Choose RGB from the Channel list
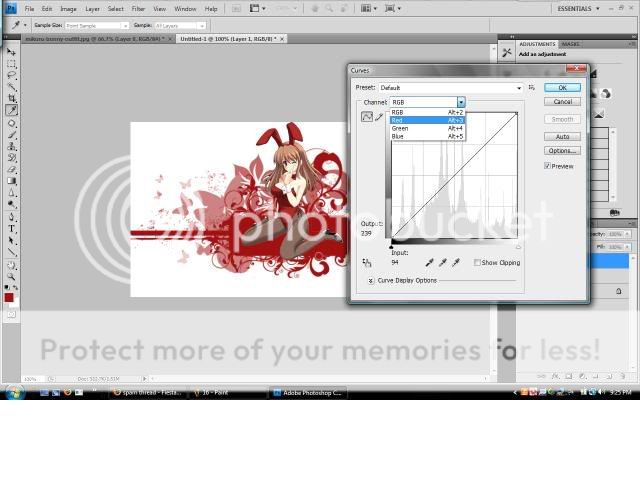 427,112
